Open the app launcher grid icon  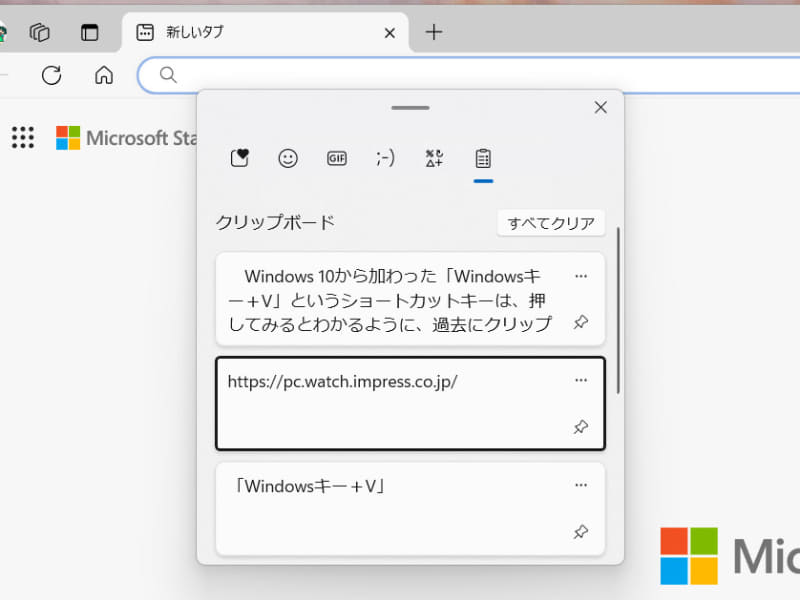pyautogui.click(x=22, y=137)
